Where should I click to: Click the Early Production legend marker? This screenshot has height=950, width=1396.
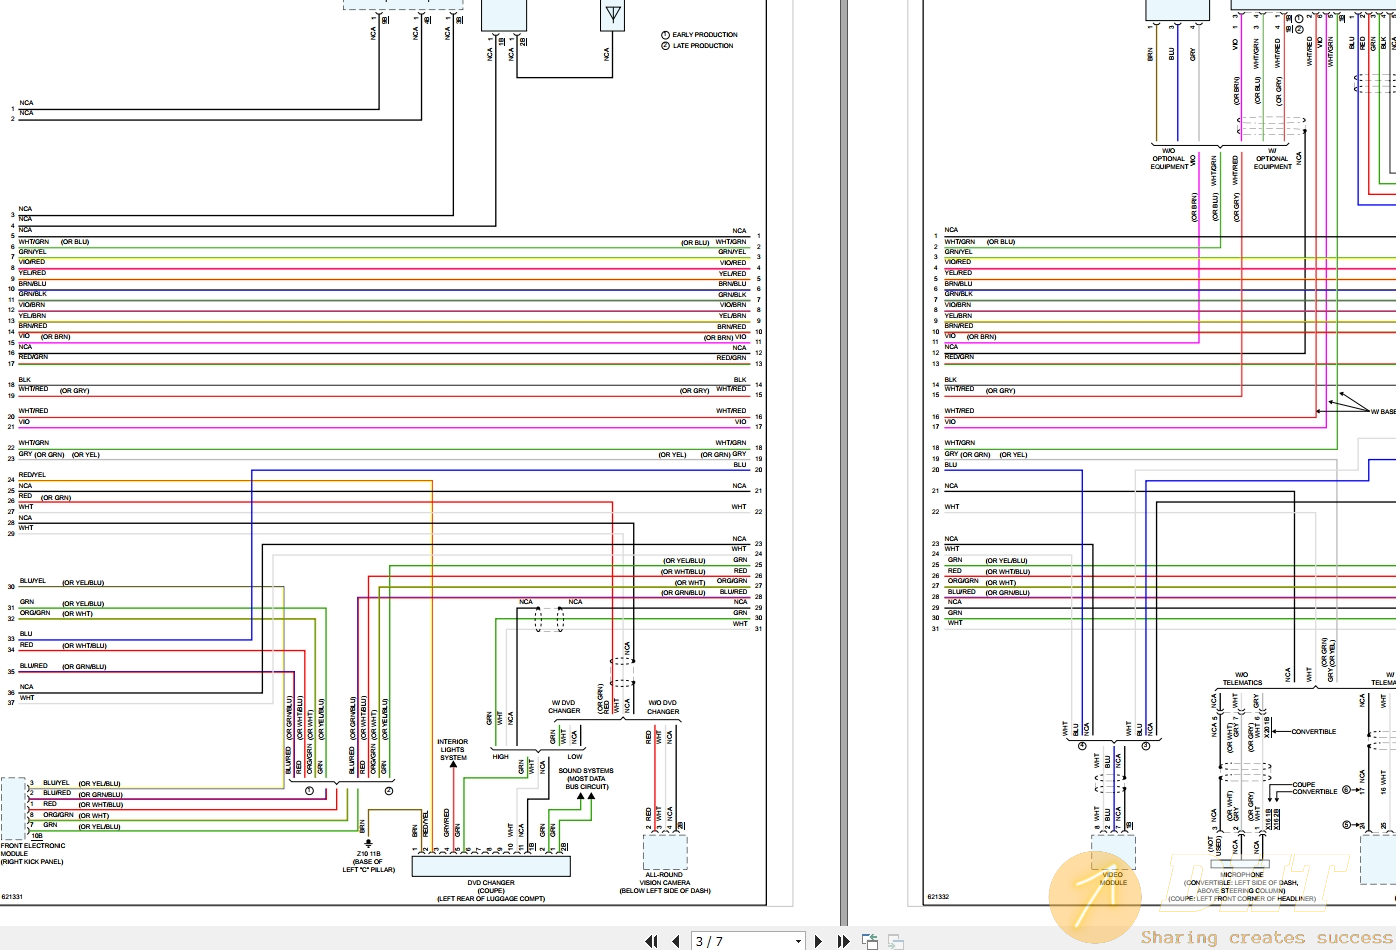pyautogui.click(x=665, y=35)
